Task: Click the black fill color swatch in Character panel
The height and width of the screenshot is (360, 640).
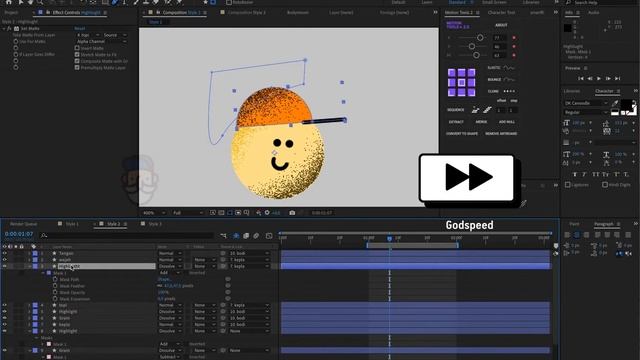Action: pyautogui.click(x=626, y=104)
